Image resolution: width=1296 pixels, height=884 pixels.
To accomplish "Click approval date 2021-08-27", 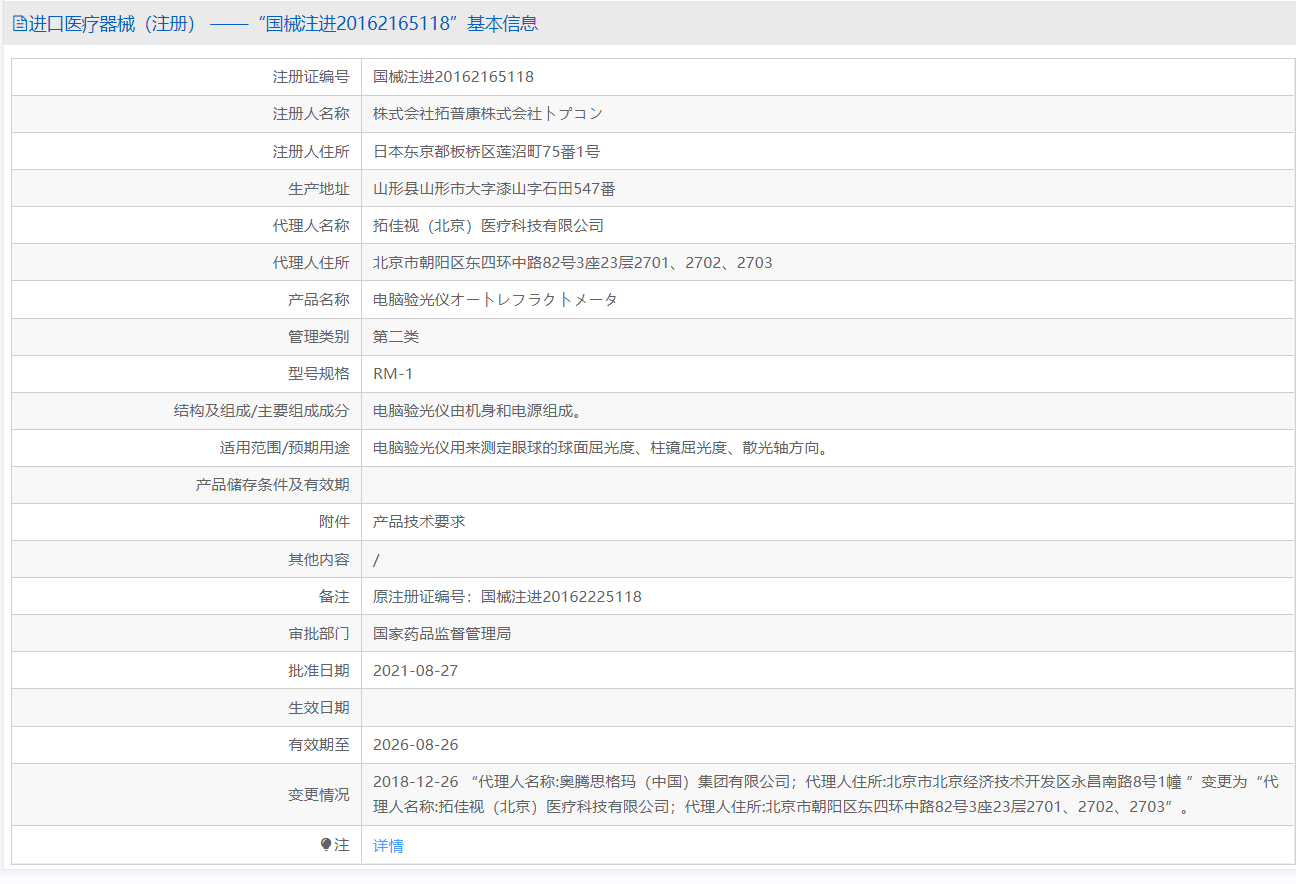I will 415,671.
